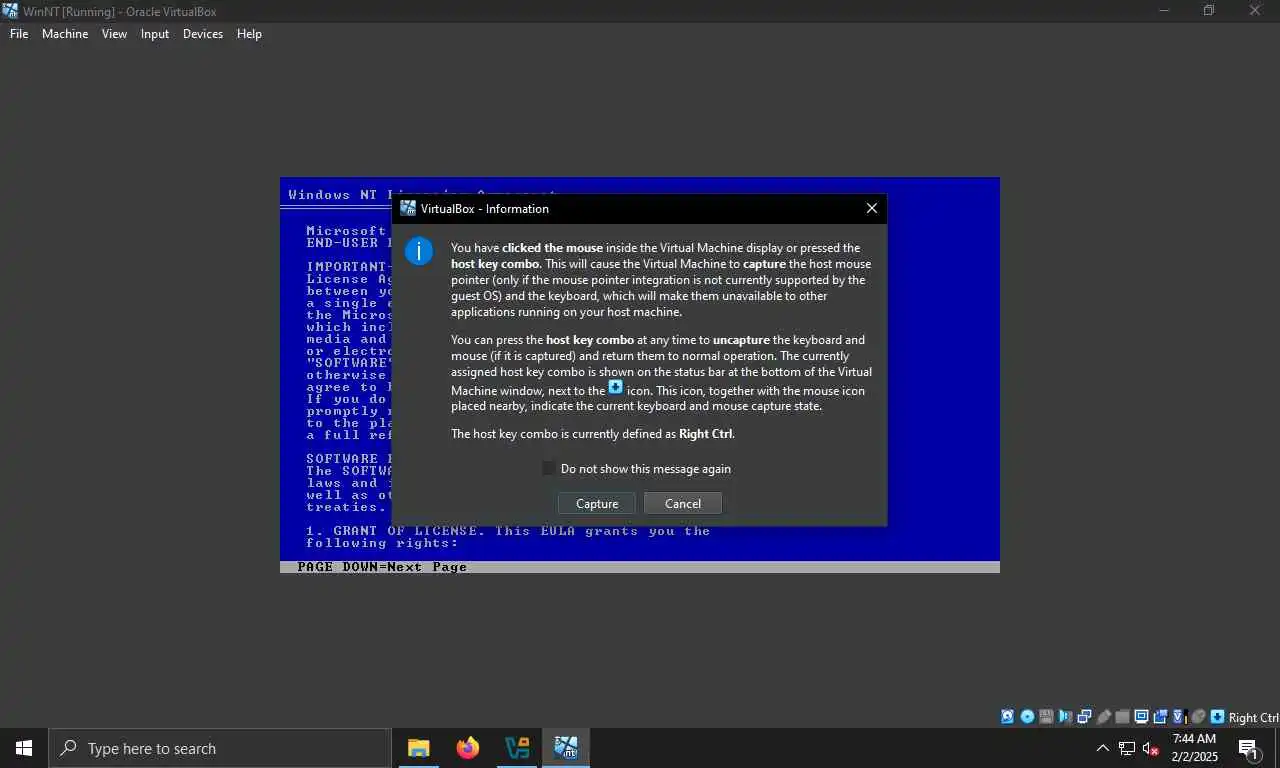Click the PAGE DOWN=Next Page text
This screenshot has height=768, width=1280.
pos(382,567)
